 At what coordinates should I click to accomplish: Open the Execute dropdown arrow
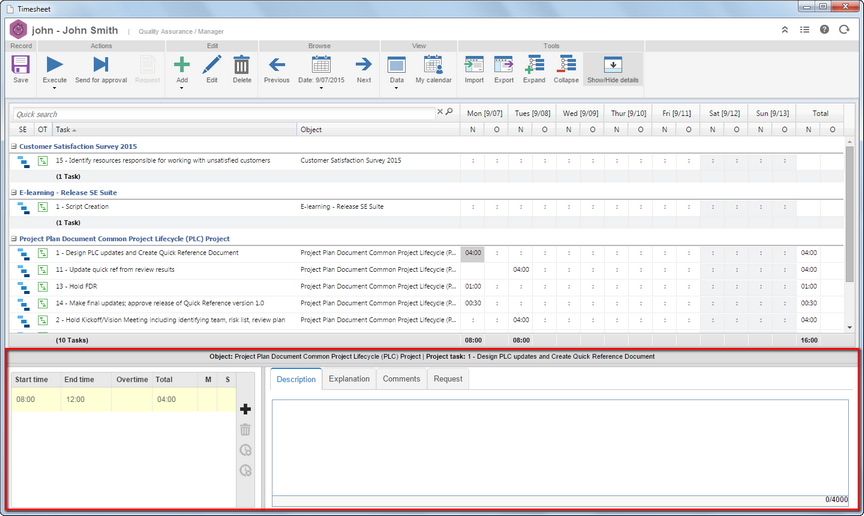tap(55, 88)
